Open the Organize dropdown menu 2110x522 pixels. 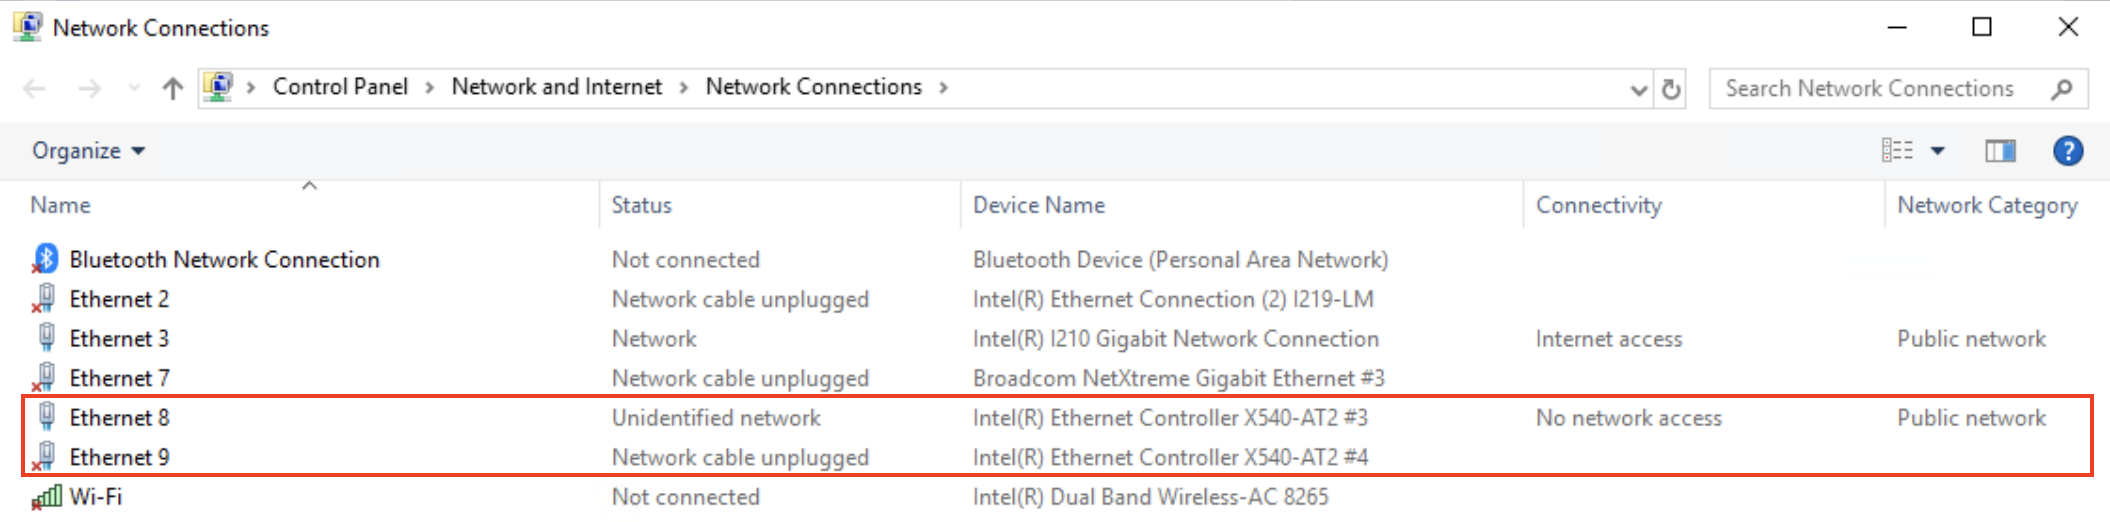(x=88, y=151)
